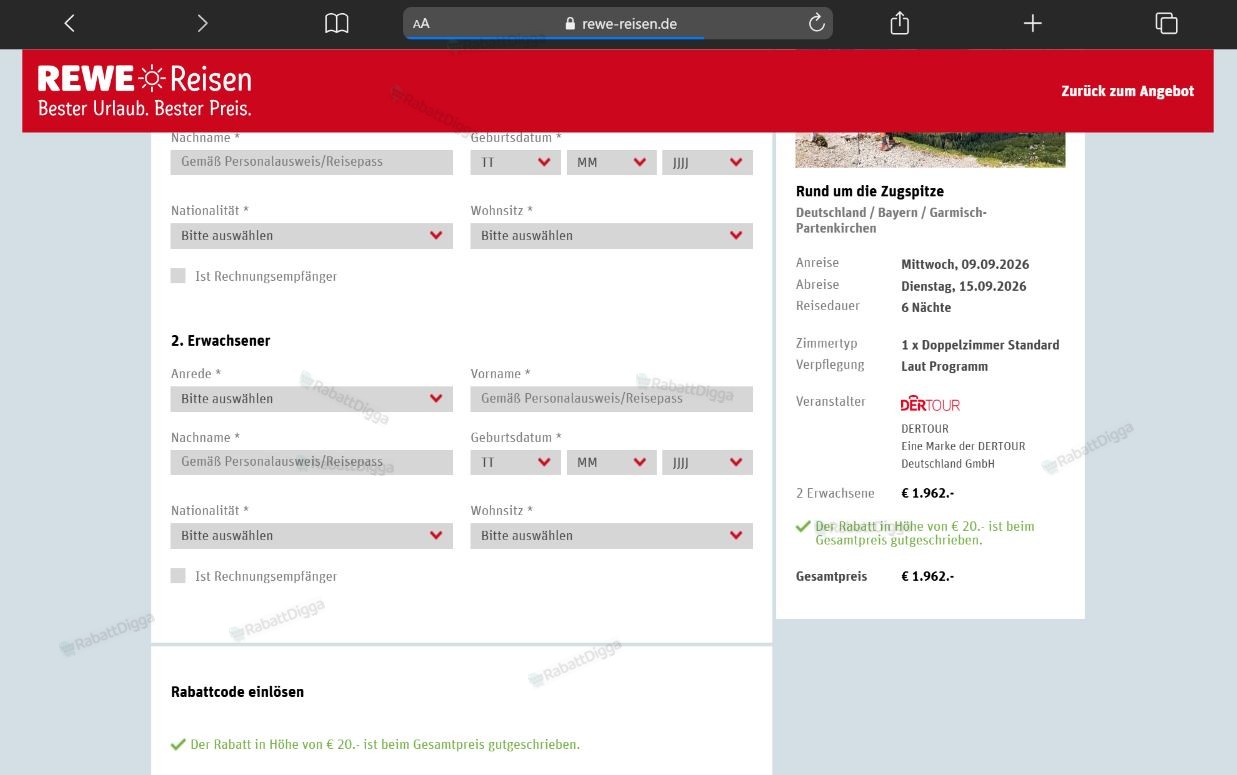Click the 6 Nächte duration value
This screenshot has width=1237, height=775.
tap(926, 308)
